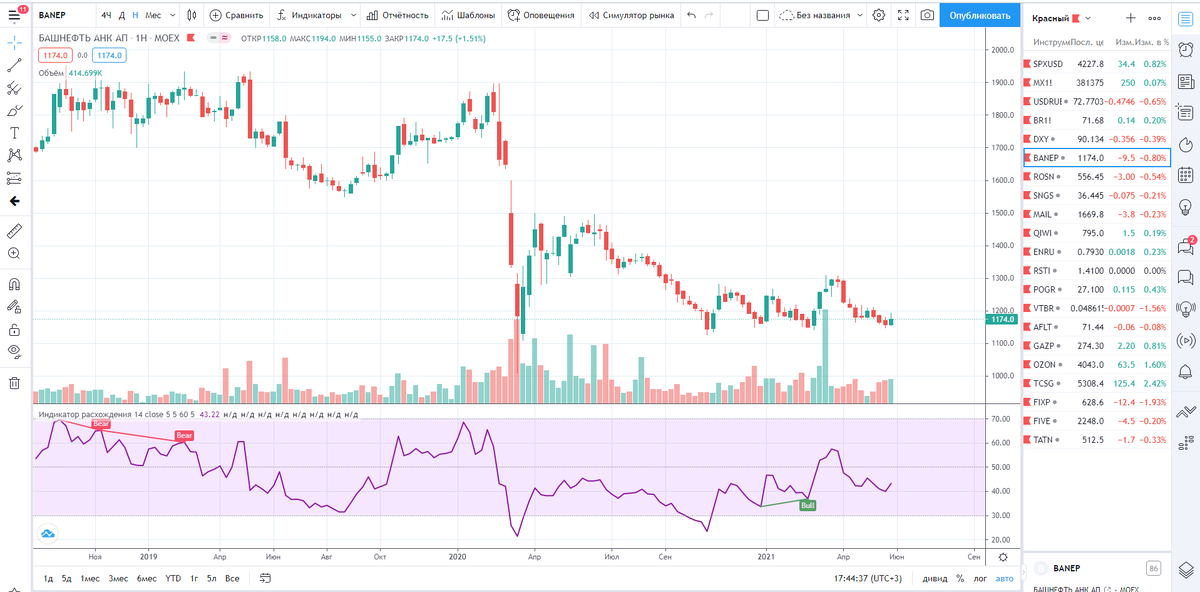Remove drawings with the trash icon
This screenshot has height=592, width=1200.
(x=14, y=382)
